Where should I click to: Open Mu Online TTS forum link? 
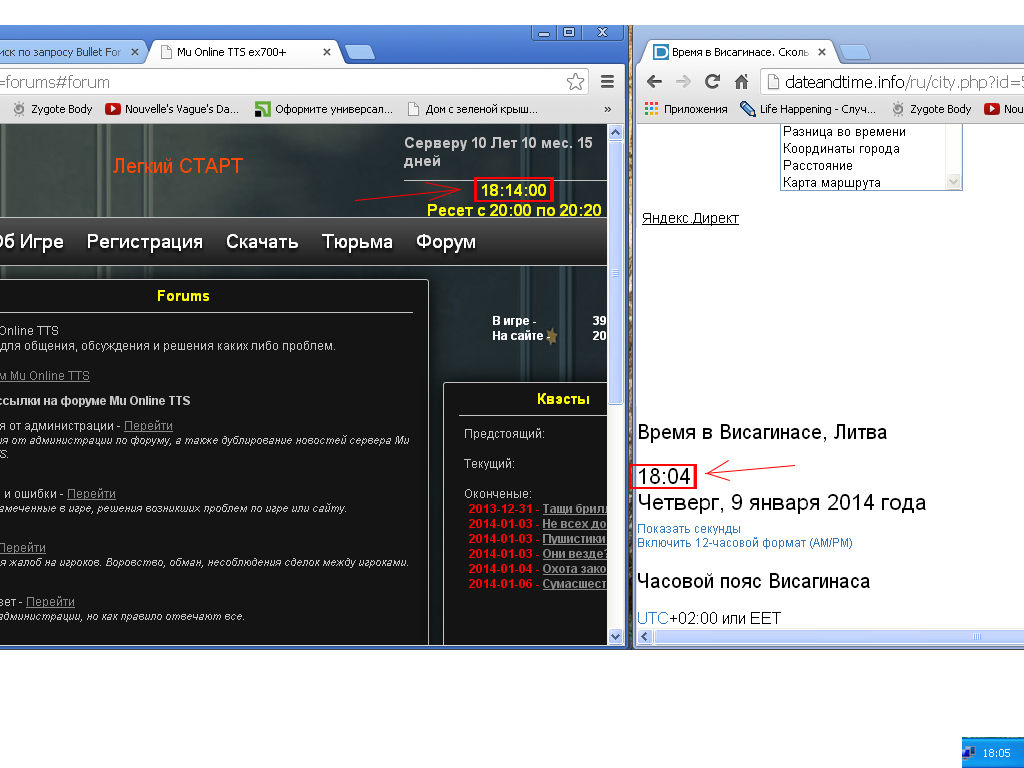(x=45, y=376)
